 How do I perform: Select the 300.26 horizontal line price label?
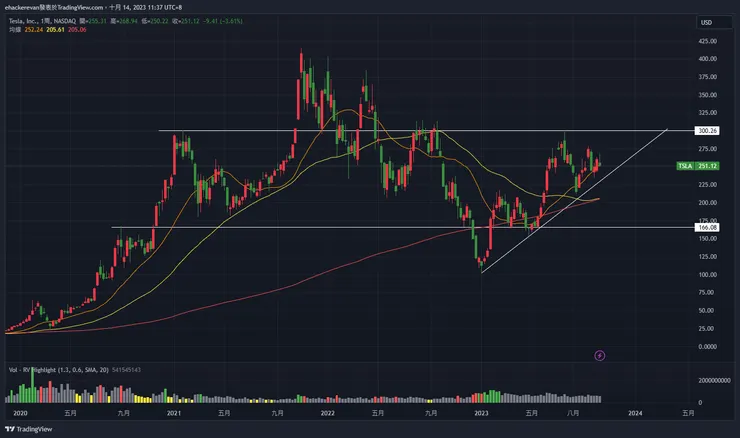707,131
